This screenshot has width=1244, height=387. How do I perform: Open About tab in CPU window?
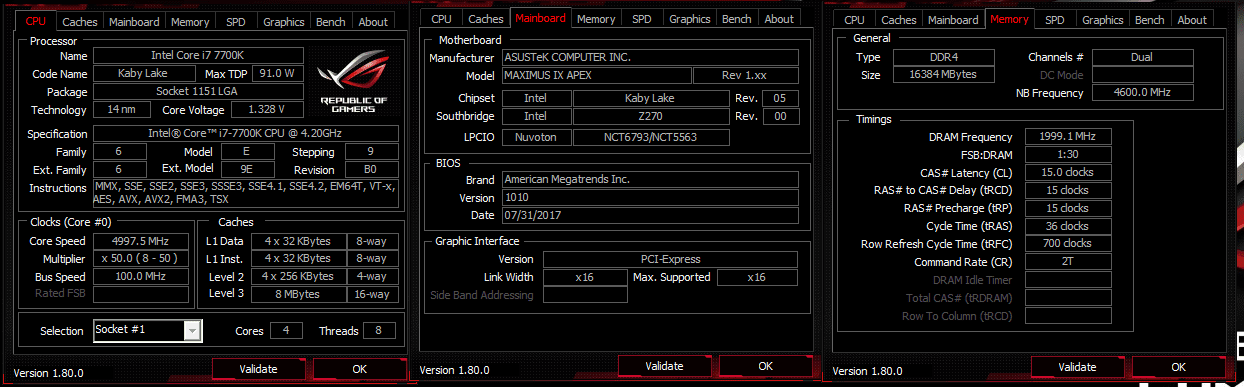[373, 21]
